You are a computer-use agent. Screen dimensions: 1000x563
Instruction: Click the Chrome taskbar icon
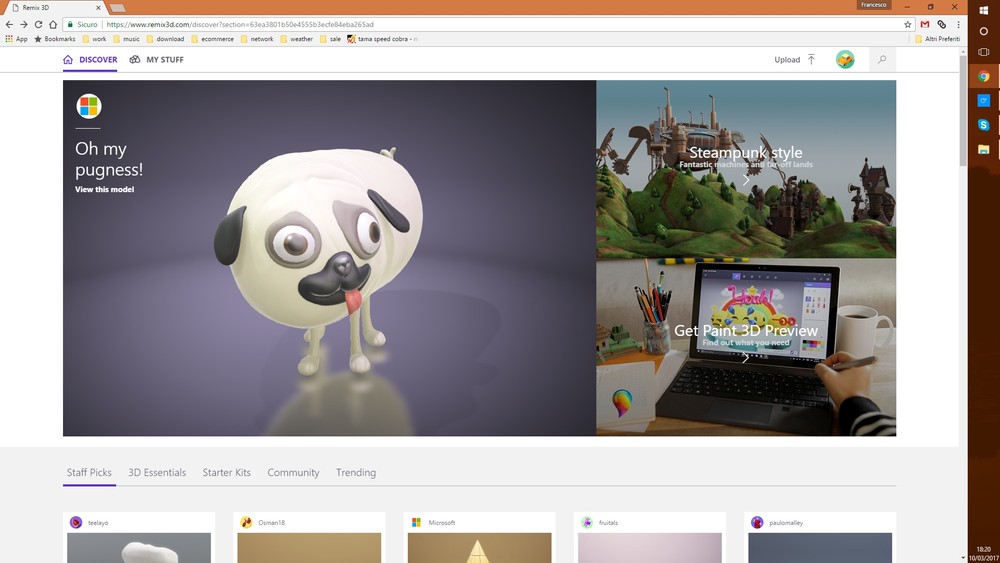tap(983, 77)
